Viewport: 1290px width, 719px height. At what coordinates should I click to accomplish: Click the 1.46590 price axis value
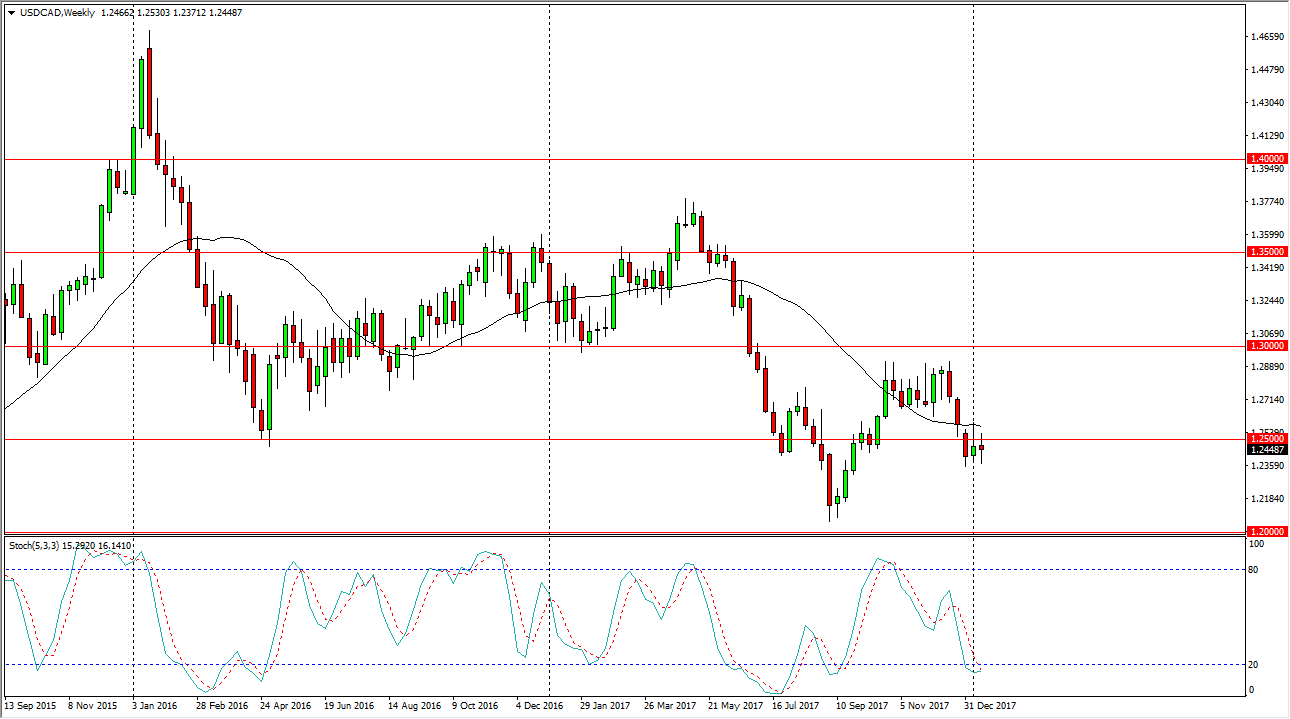[1266, 37]
